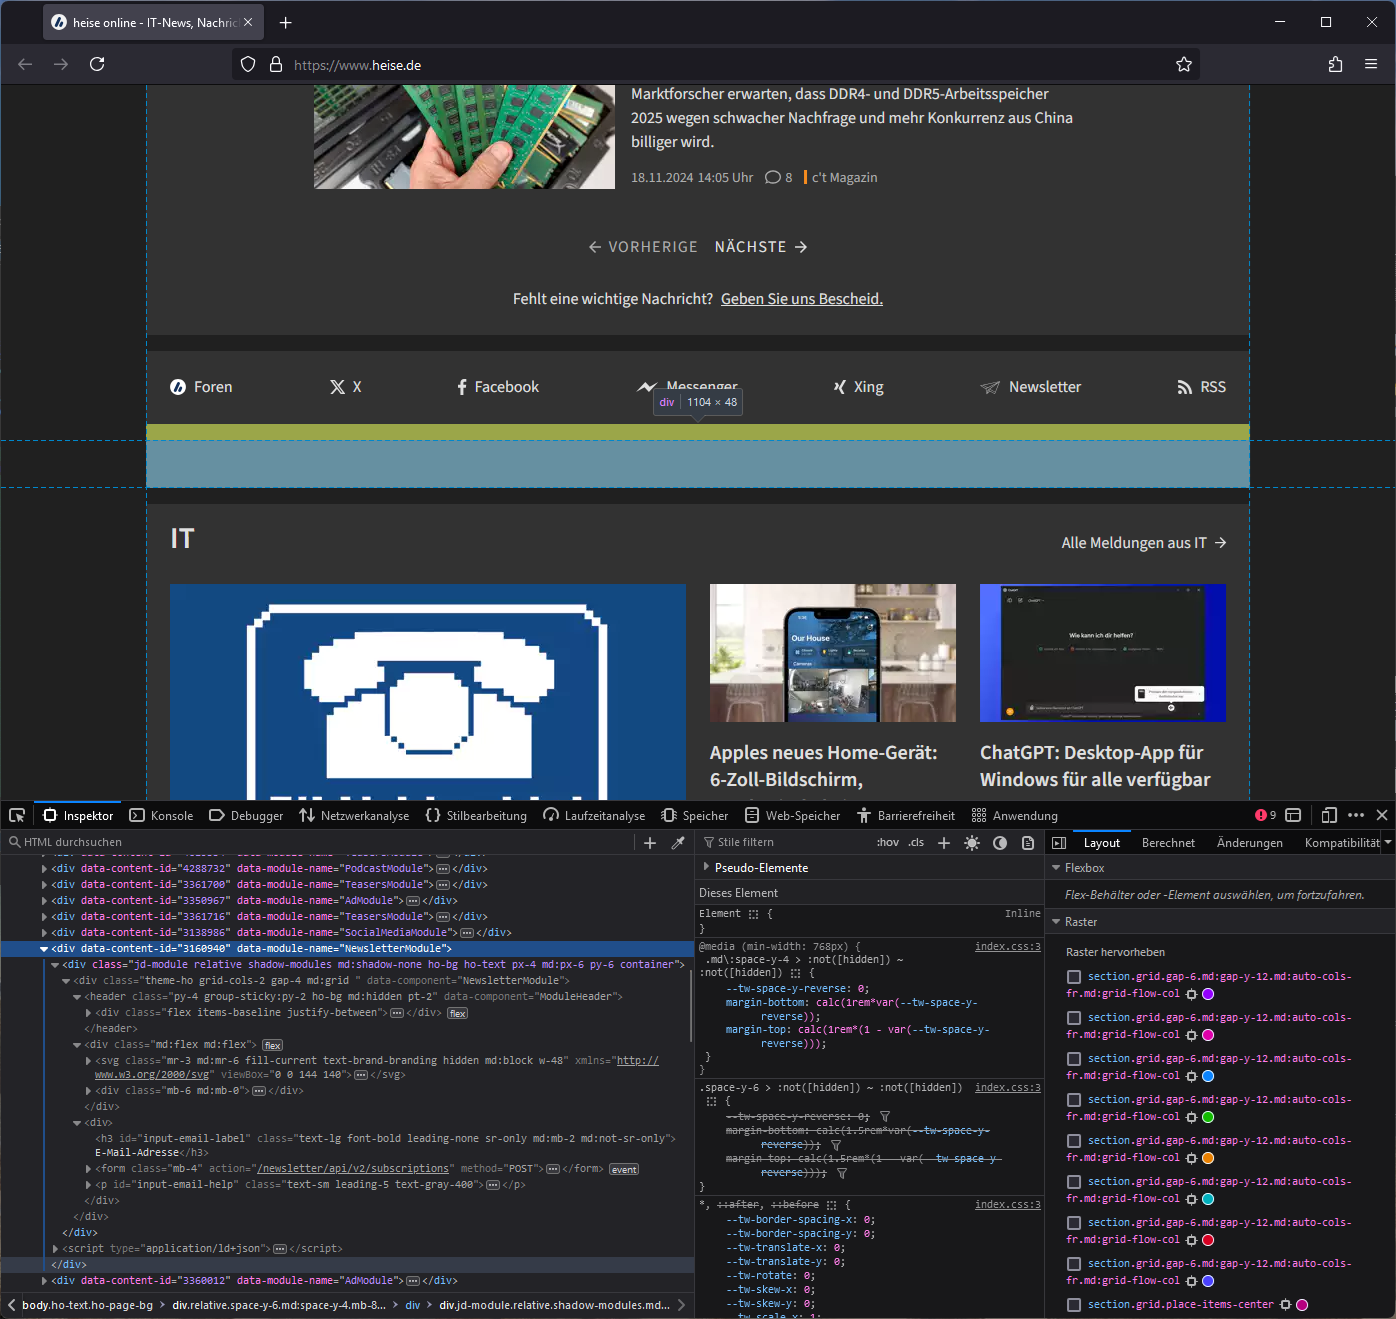Change the green grid overlay color swatch

(x=1208, y=1117)
